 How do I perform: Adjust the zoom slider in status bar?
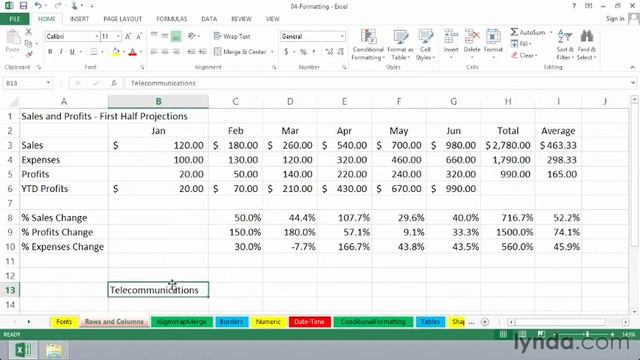click(587, 334)
